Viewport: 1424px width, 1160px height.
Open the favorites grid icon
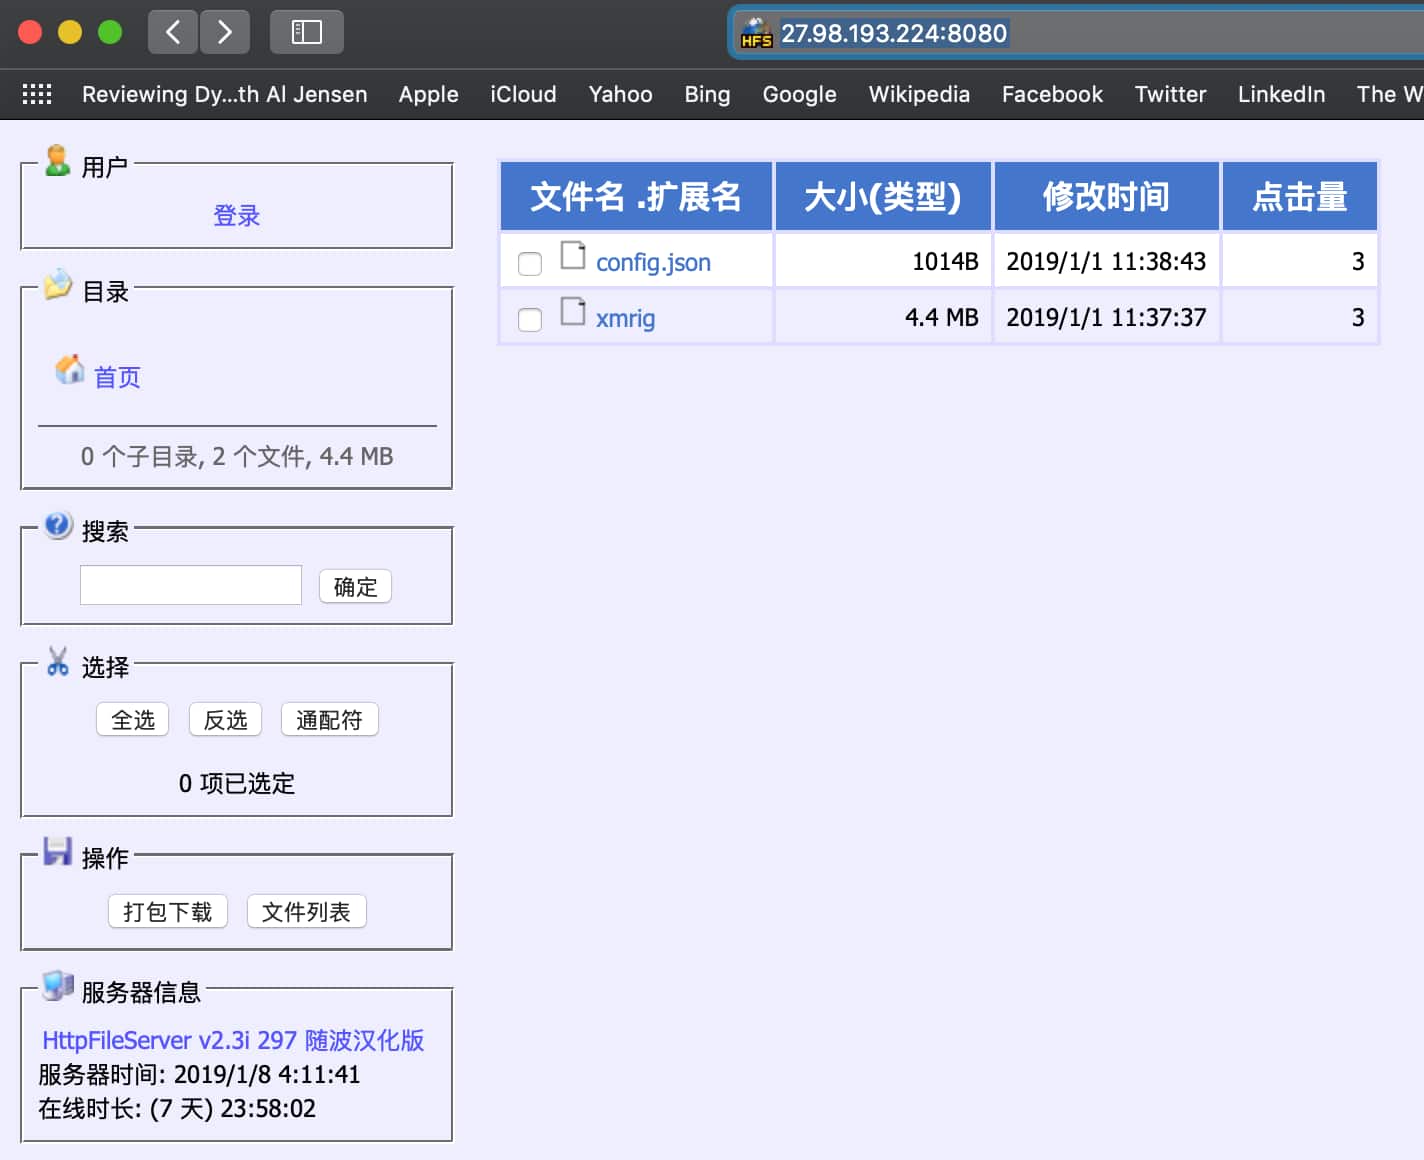(37, 94)
